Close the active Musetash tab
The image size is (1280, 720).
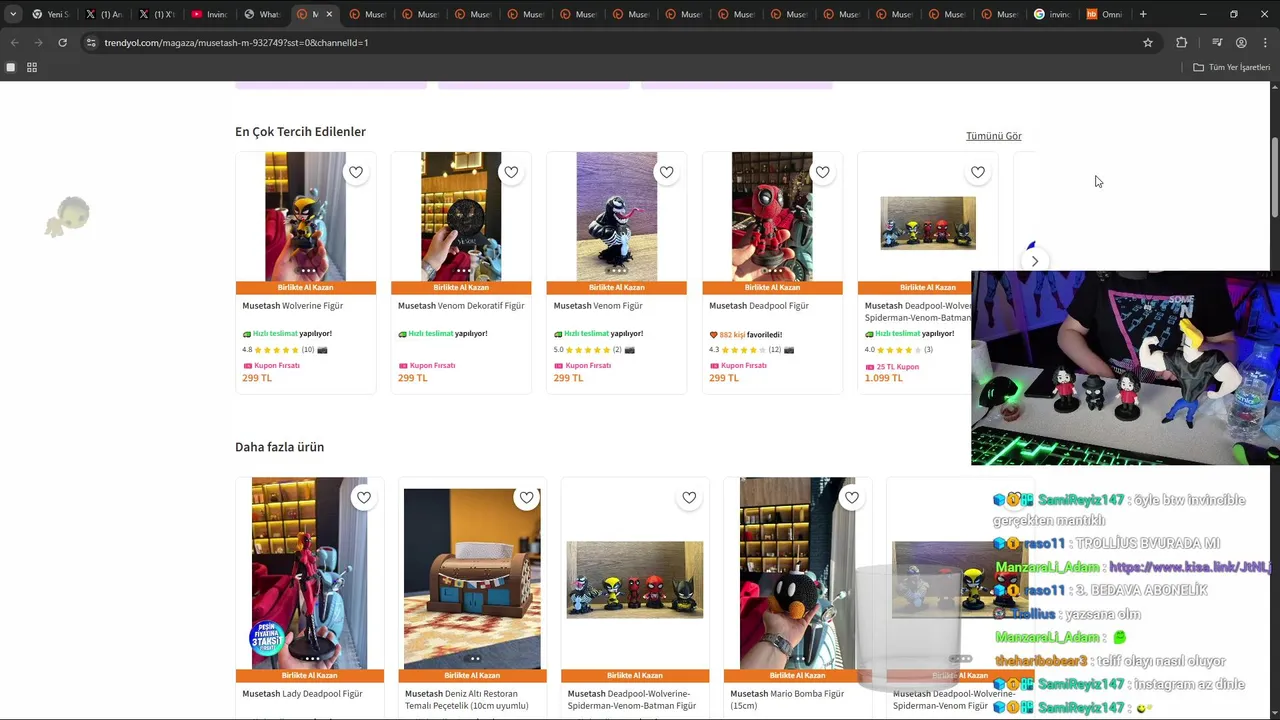(x=329, y=14)
